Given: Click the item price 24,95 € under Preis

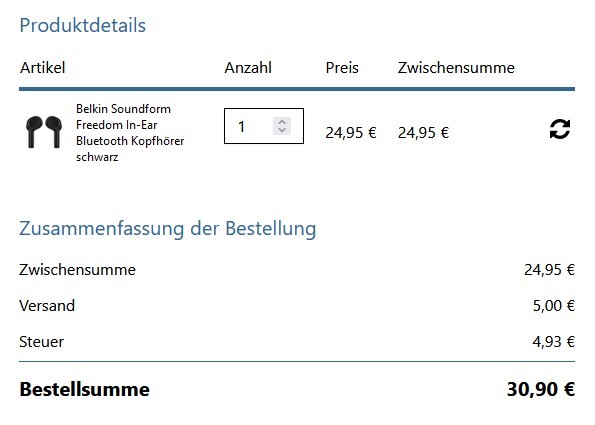Looking at the screenshot, I should (x=351, y=133).
